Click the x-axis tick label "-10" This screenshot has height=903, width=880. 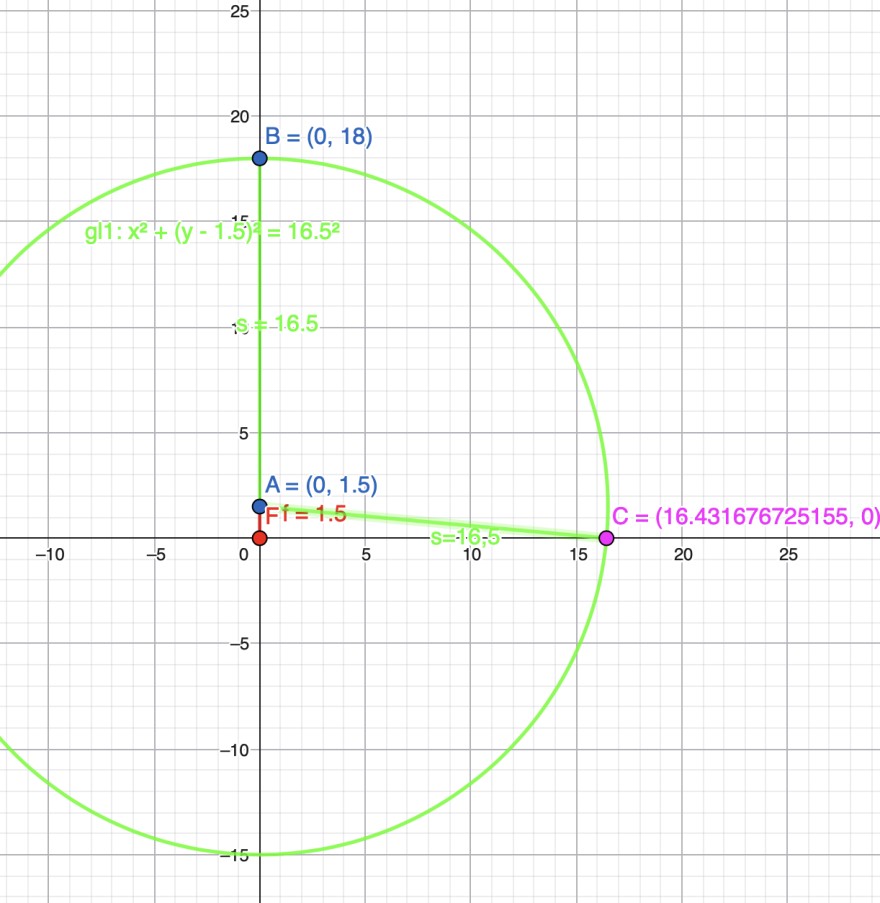pos(48,554)
